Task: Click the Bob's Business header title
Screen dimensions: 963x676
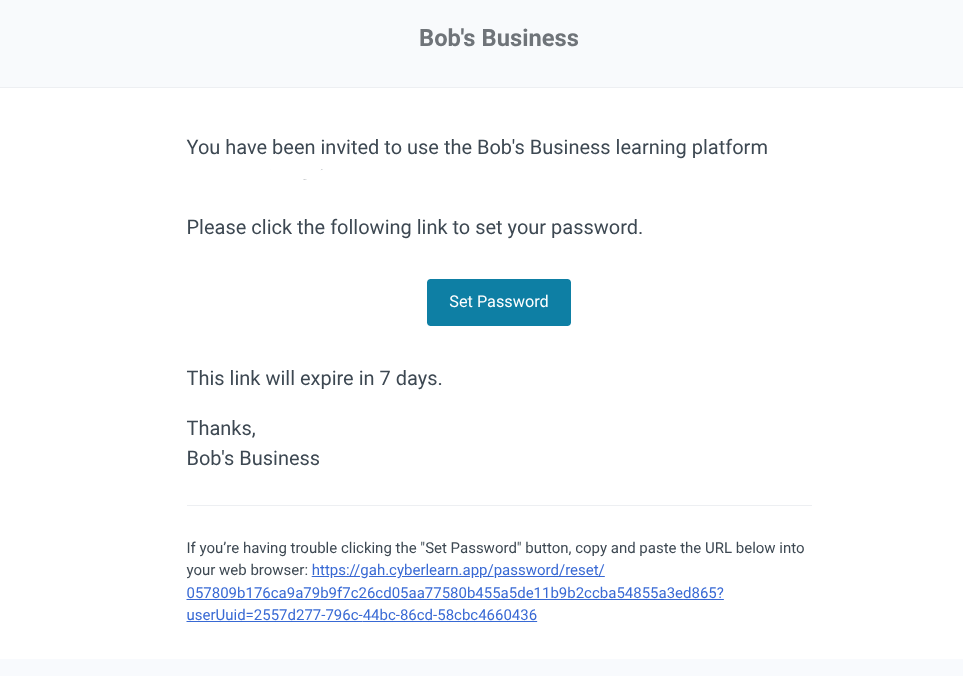Action: [x=499, y=38]
